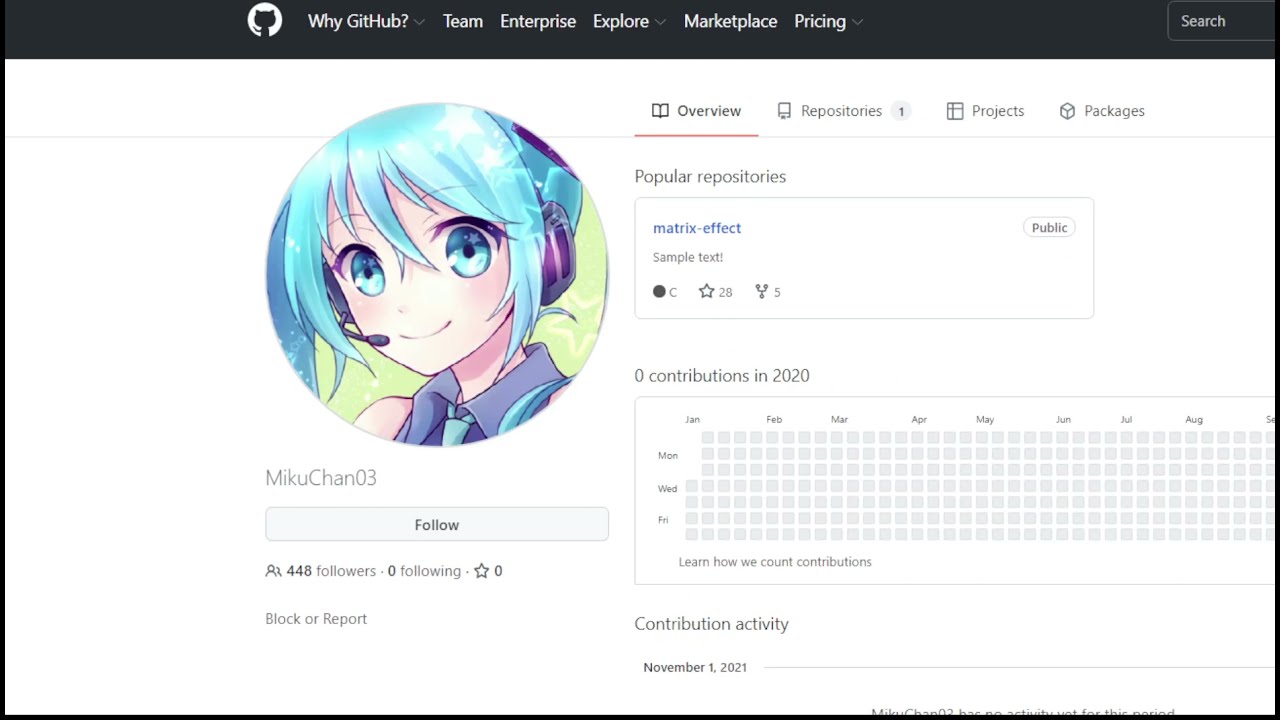Open the matrix-effect repository
Viewport: 1280px width, 720px height.
coord(697,228)
